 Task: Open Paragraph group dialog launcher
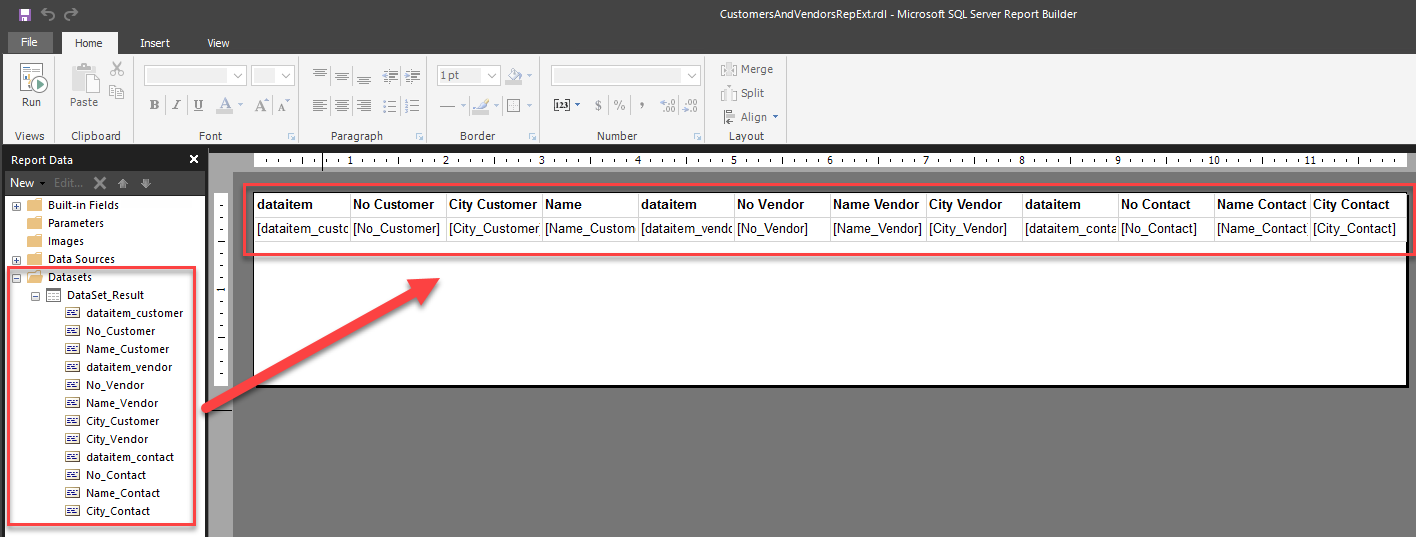click(x=420, y=136)
